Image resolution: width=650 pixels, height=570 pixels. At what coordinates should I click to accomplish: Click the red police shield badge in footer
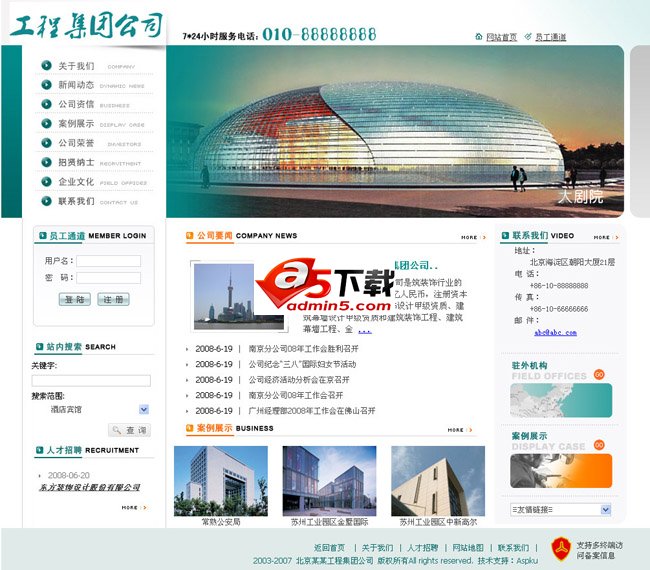click(560, 548)
